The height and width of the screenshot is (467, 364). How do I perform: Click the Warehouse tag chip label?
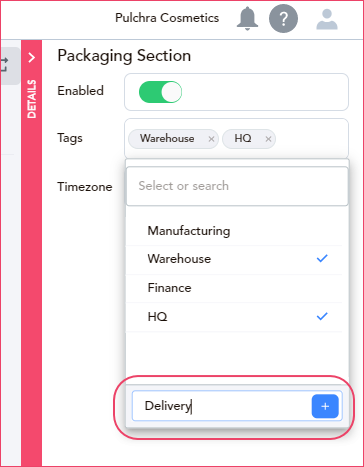coord(167,138)
